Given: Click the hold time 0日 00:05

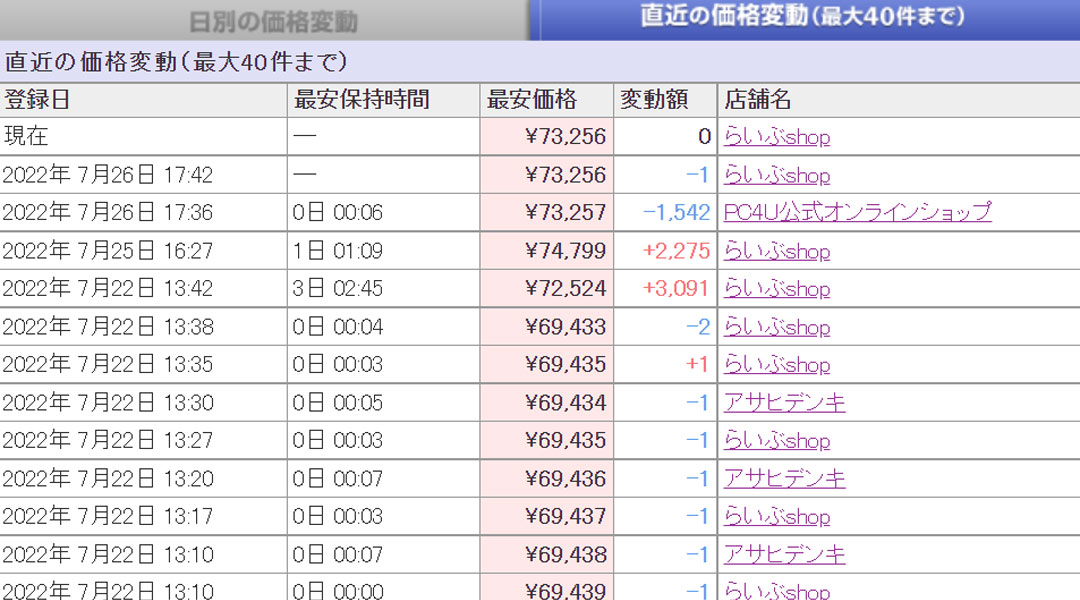Looking at the screenshot, I should pyautogui.click(x=337, y=402).
